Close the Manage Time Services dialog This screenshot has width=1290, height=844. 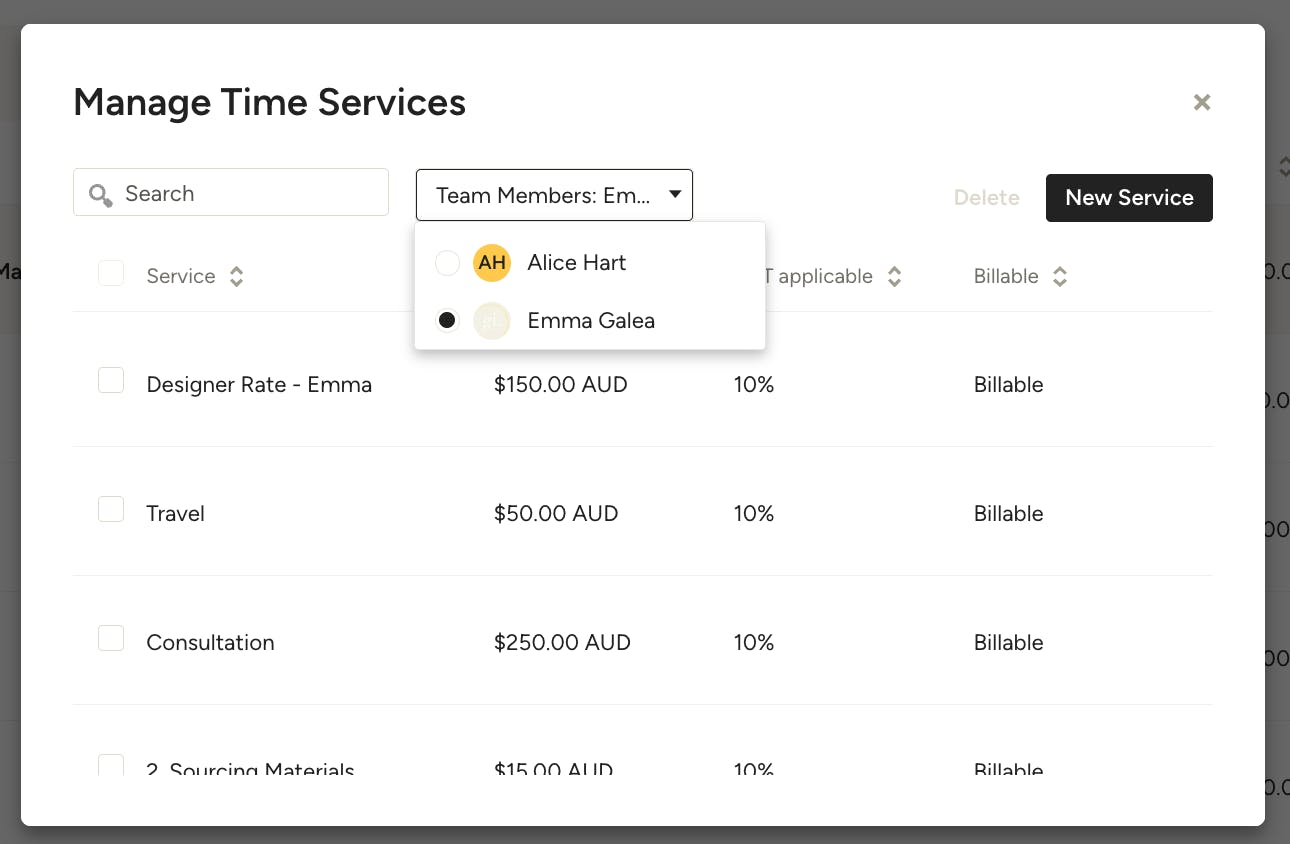1202,102
